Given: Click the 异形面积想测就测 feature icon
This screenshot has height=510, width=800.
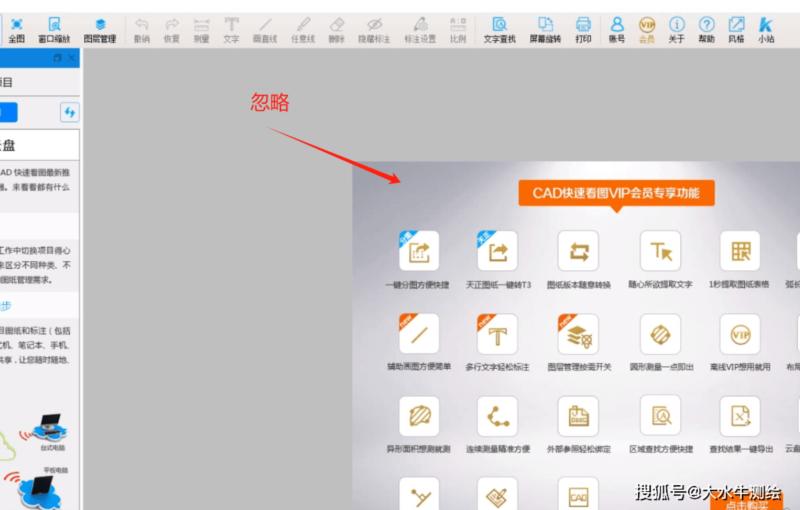Looking at the screenshot, I should pos(419,416).
